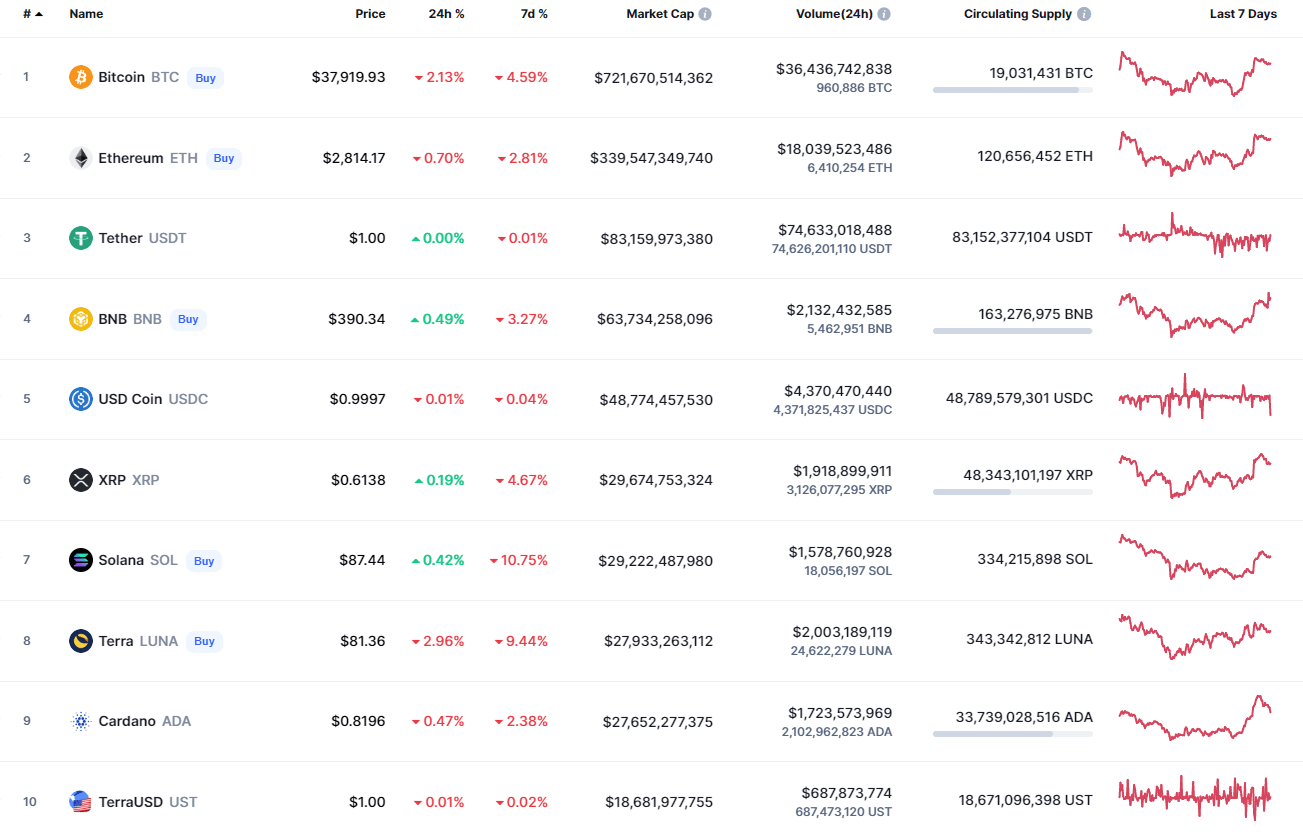Open the Market Cap info tooltip icon
Viewport: 1303px width, 839px height.
(705, 14)
